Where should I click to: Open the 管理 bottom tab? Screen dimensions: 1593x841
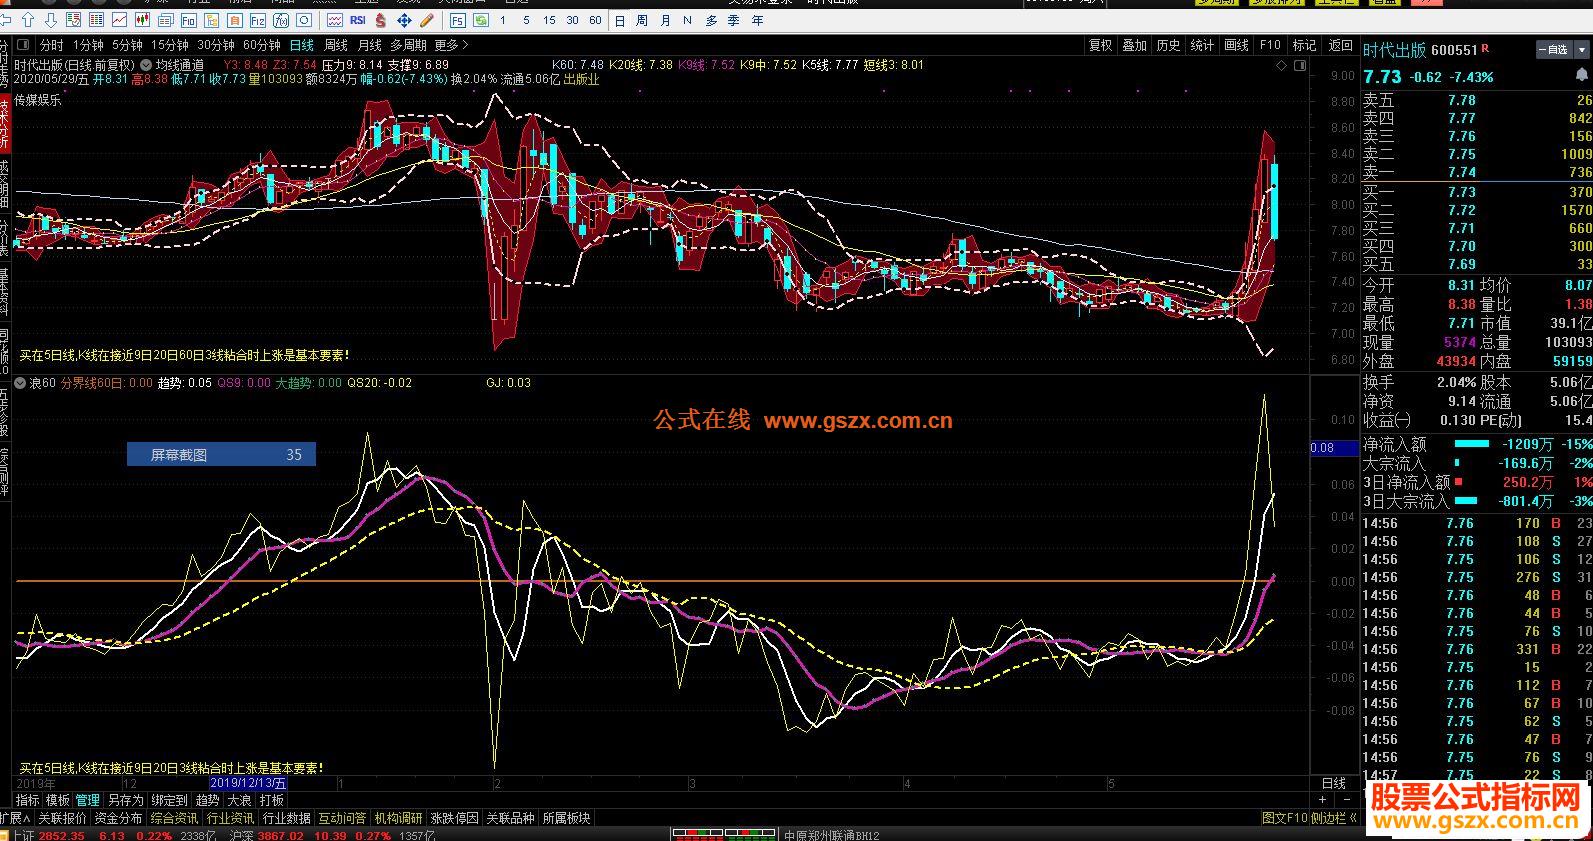(87, 800)
